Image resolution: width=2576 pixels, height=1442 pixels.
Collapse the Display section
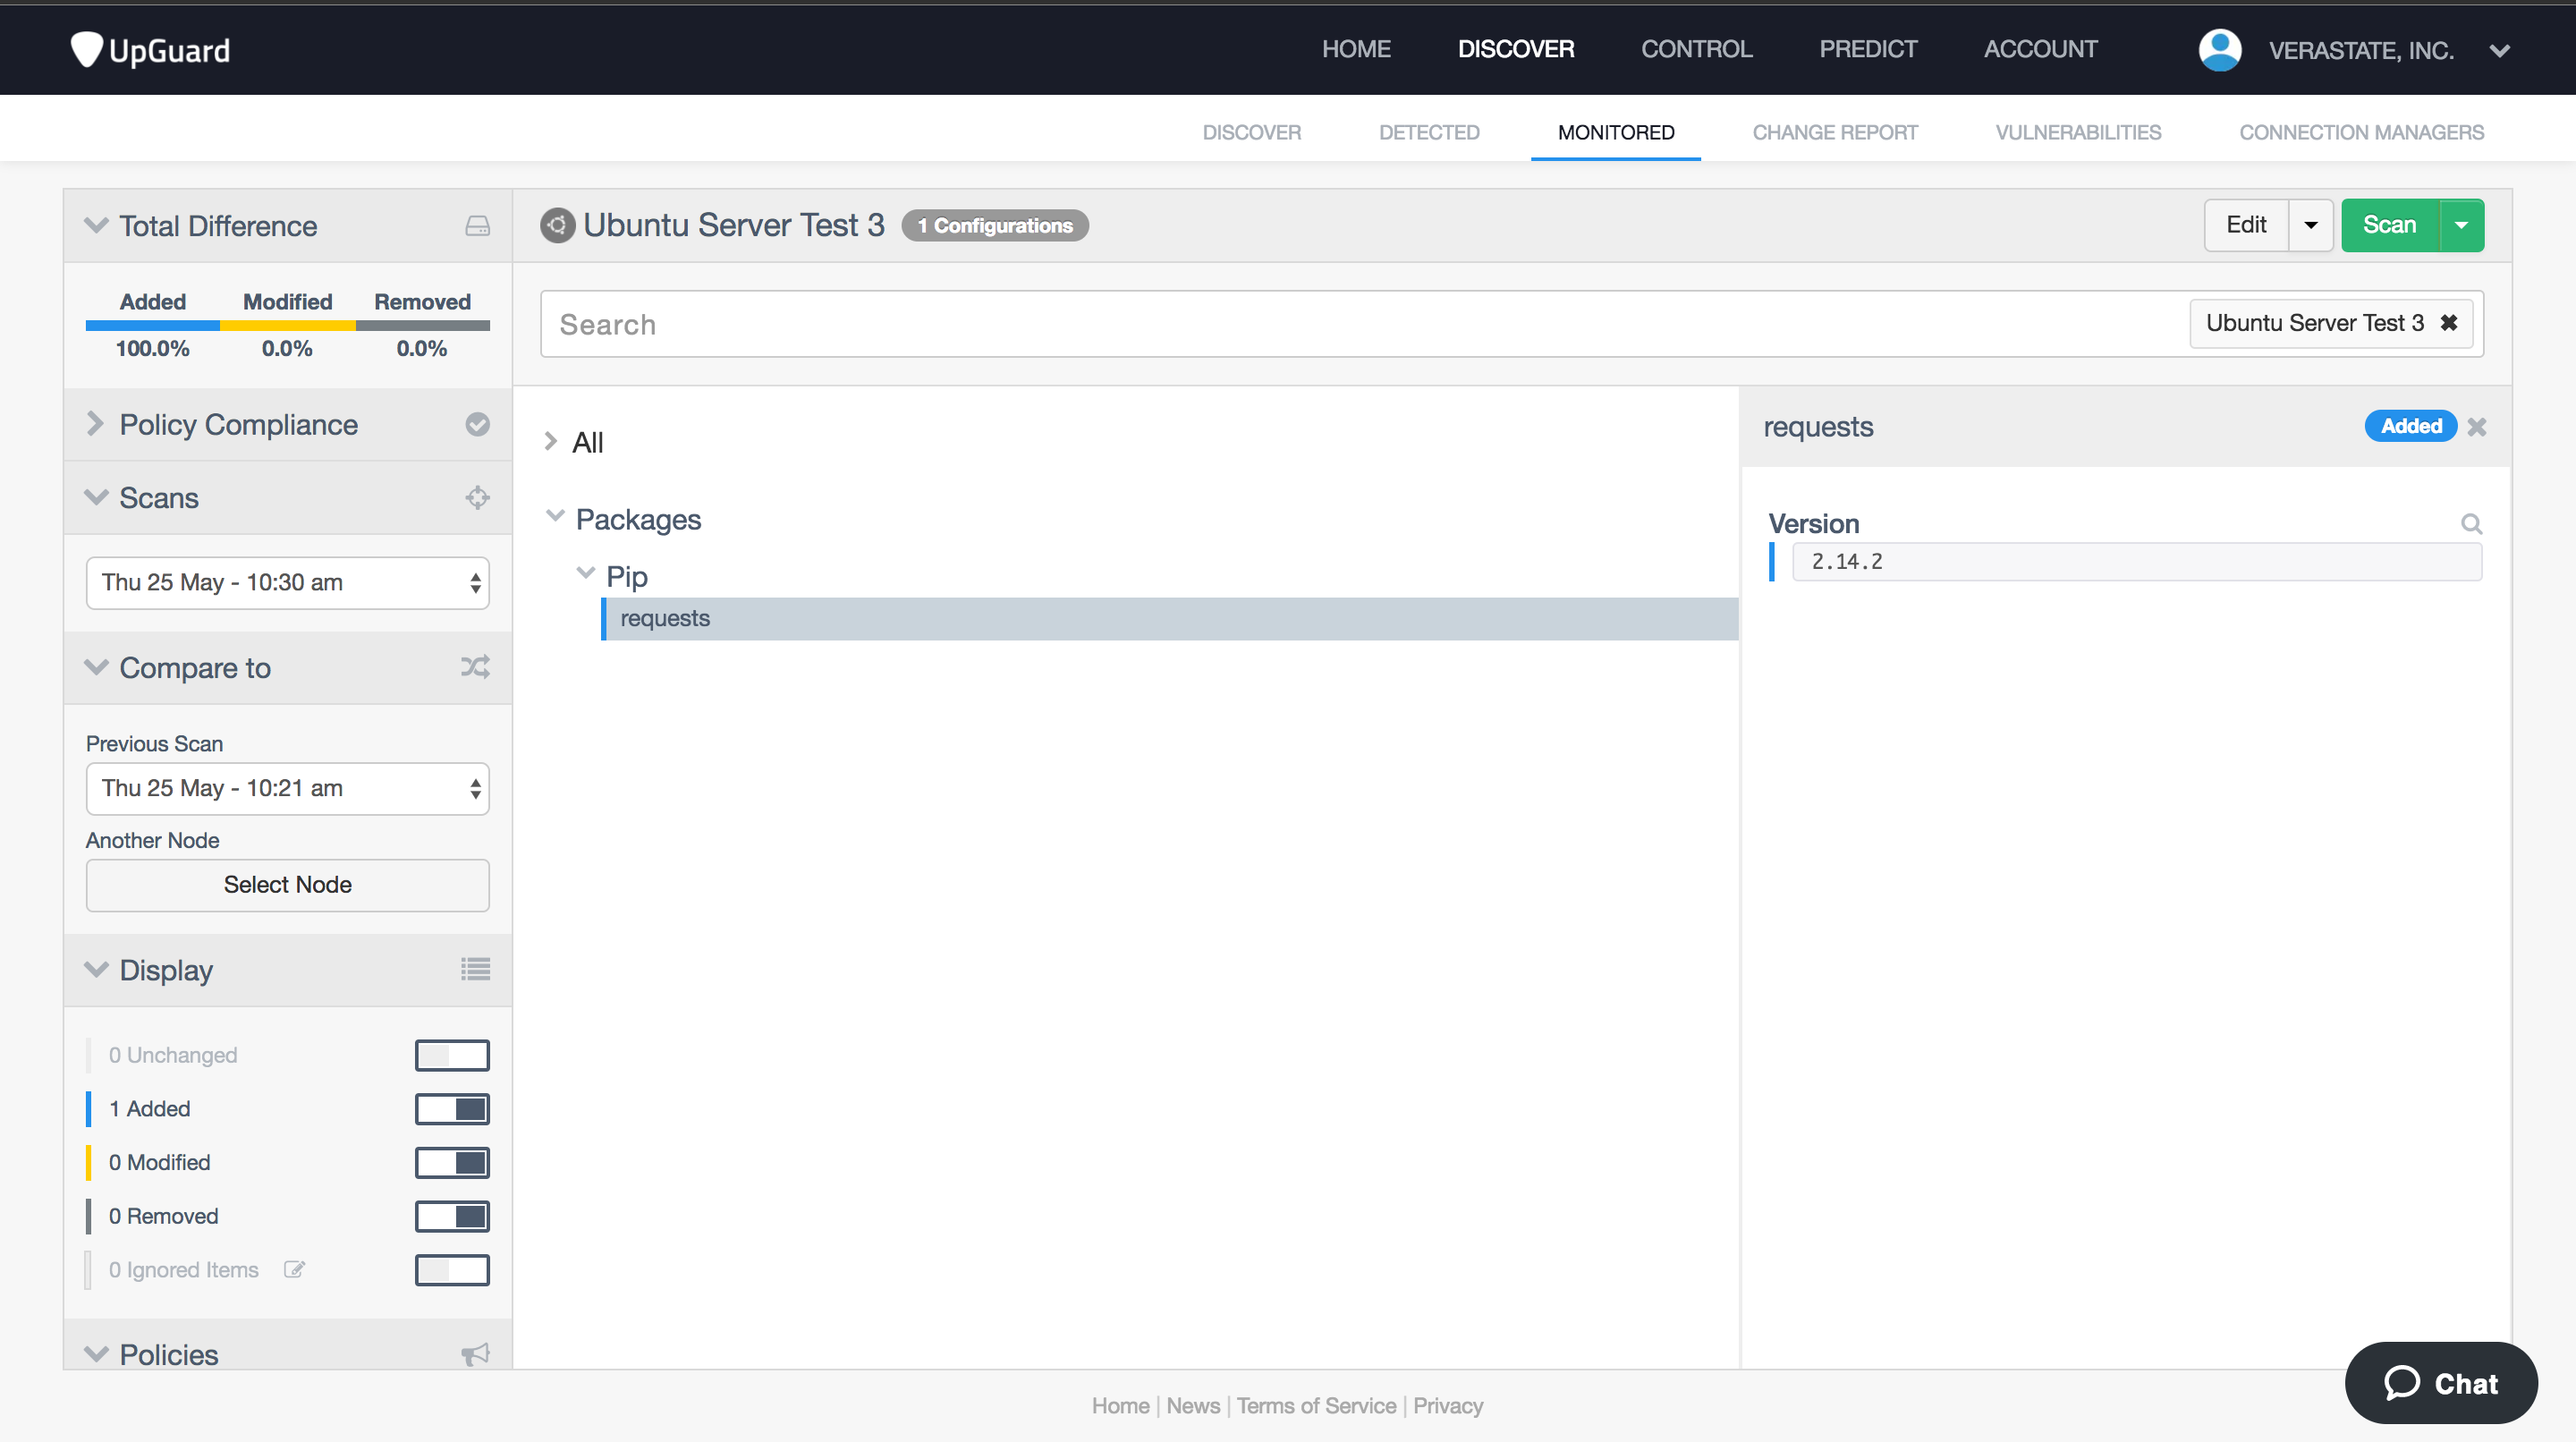coord(96,969)
